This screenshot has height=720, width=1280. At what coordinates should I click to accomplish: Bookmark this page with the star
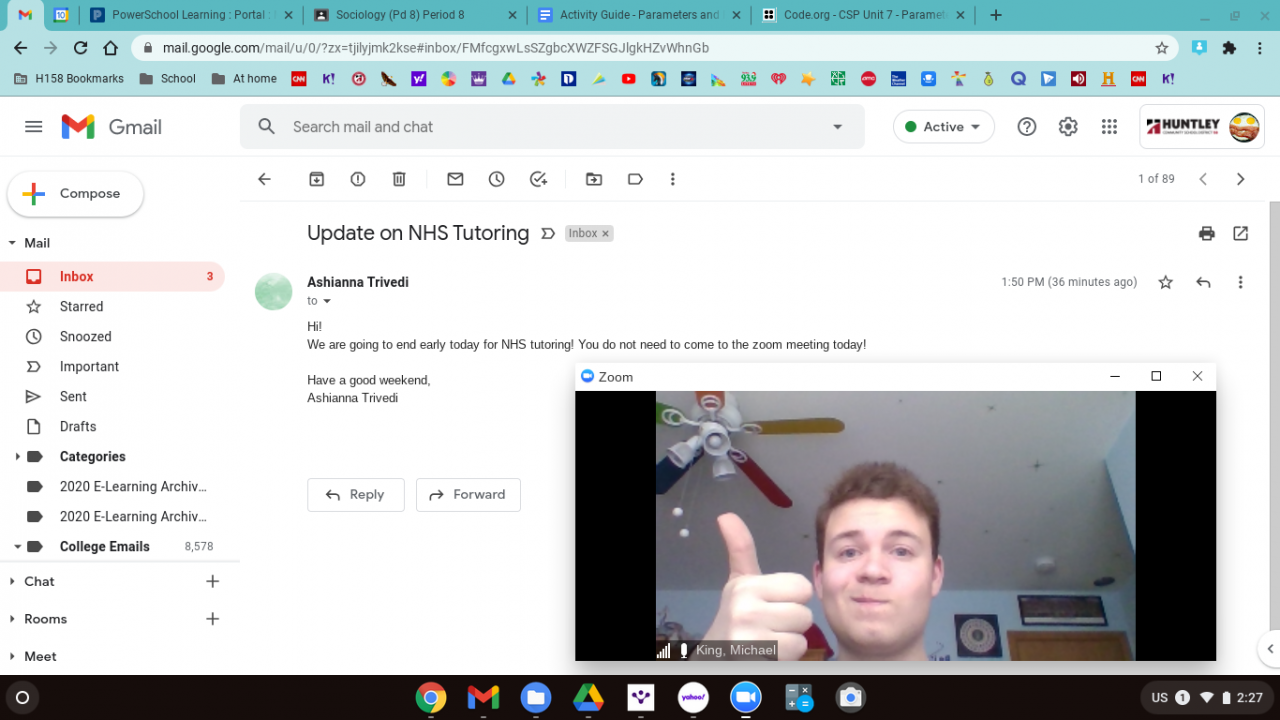tap(1161, 48)
